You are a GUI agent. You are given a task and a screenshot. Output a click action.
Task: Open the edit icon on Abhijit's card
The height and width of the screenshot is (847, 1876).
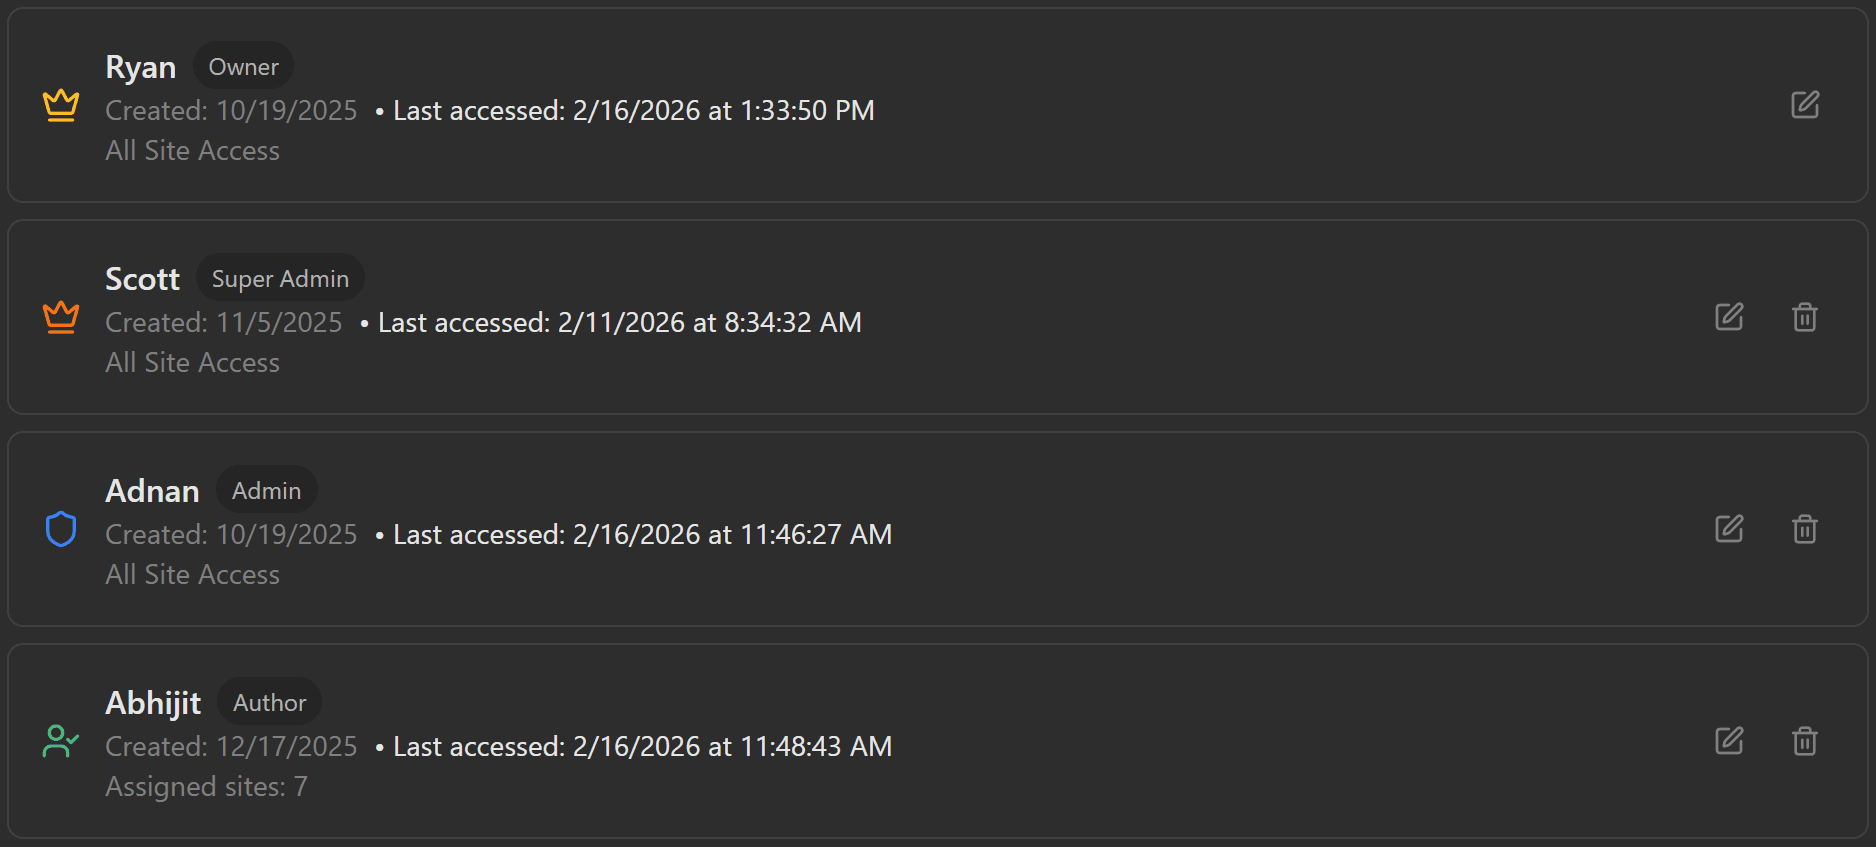point(1730,741)
